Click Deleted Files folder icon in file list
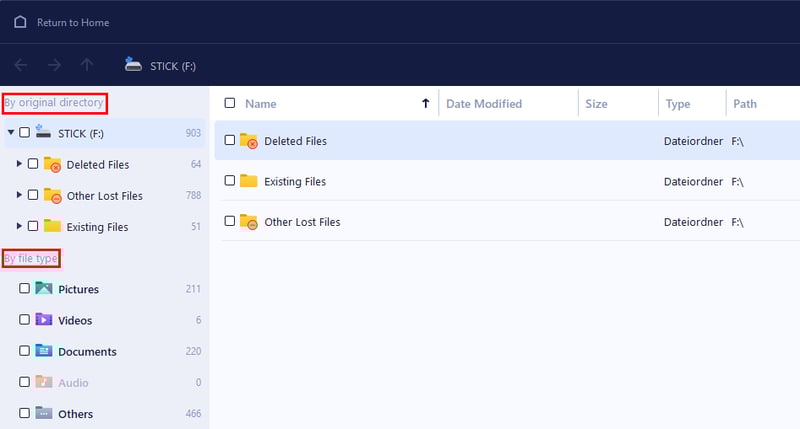The height and width of the screenshot is (429, 800). (249, 140)
